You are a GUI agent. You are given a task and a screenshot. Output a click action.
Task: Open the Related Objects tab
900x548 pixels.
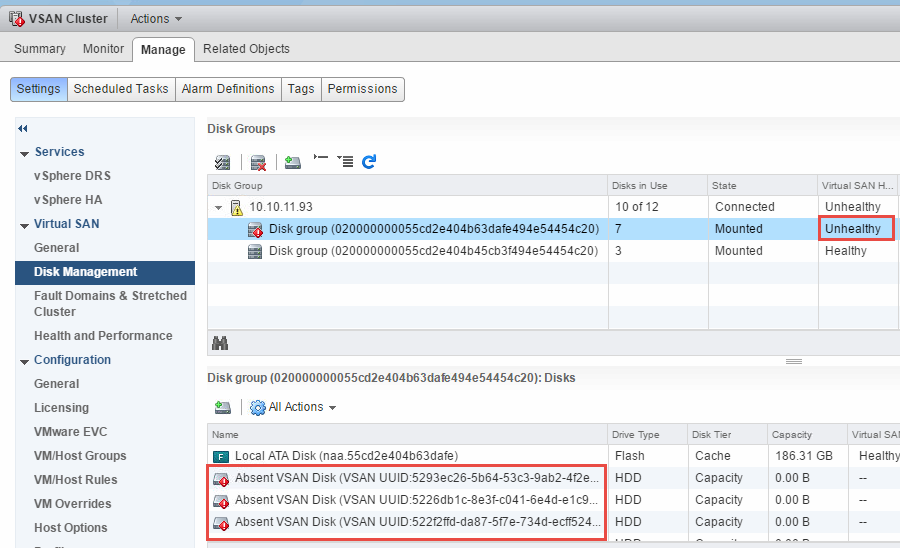(246, 49)
